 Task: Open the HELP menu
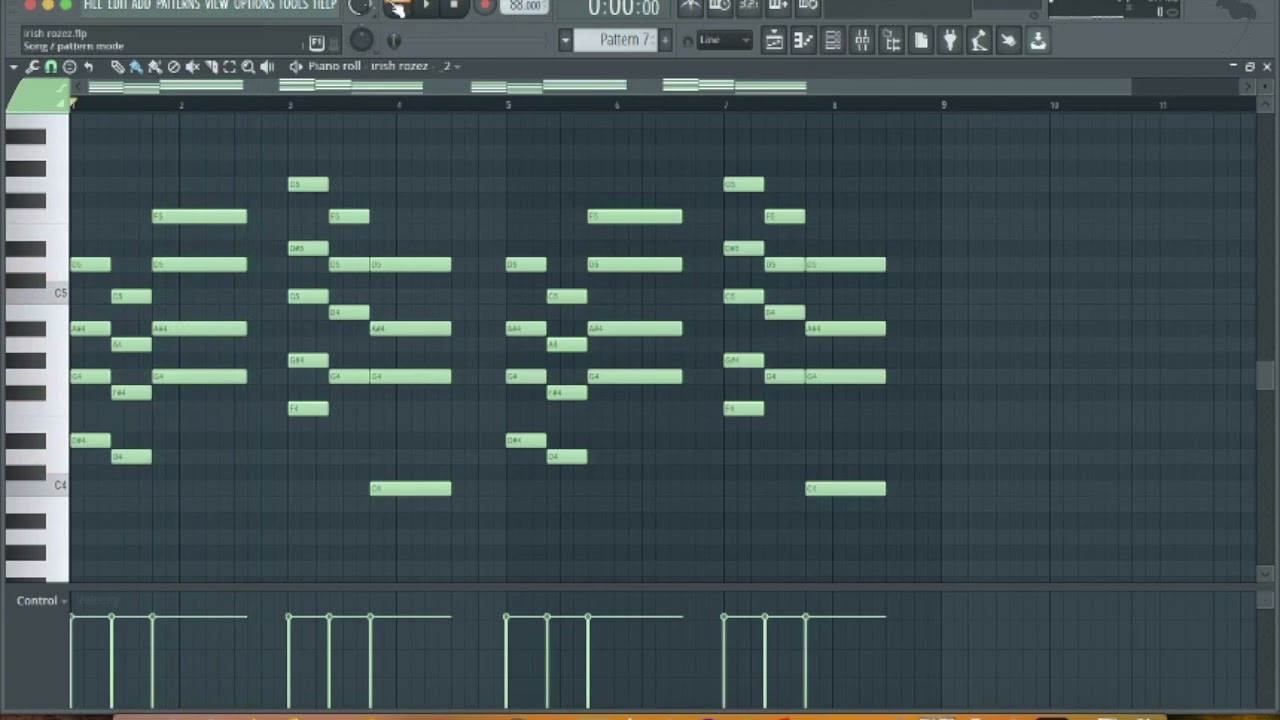[x=324, y=5]
